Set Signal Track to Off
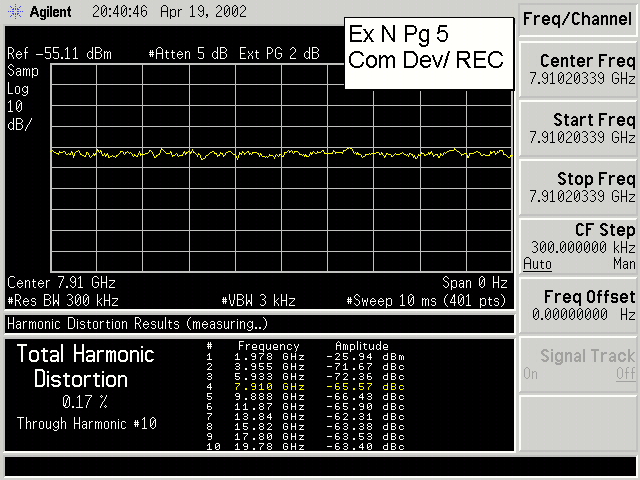Viewport: 640px width, 480px height. (x=625, y=373)
